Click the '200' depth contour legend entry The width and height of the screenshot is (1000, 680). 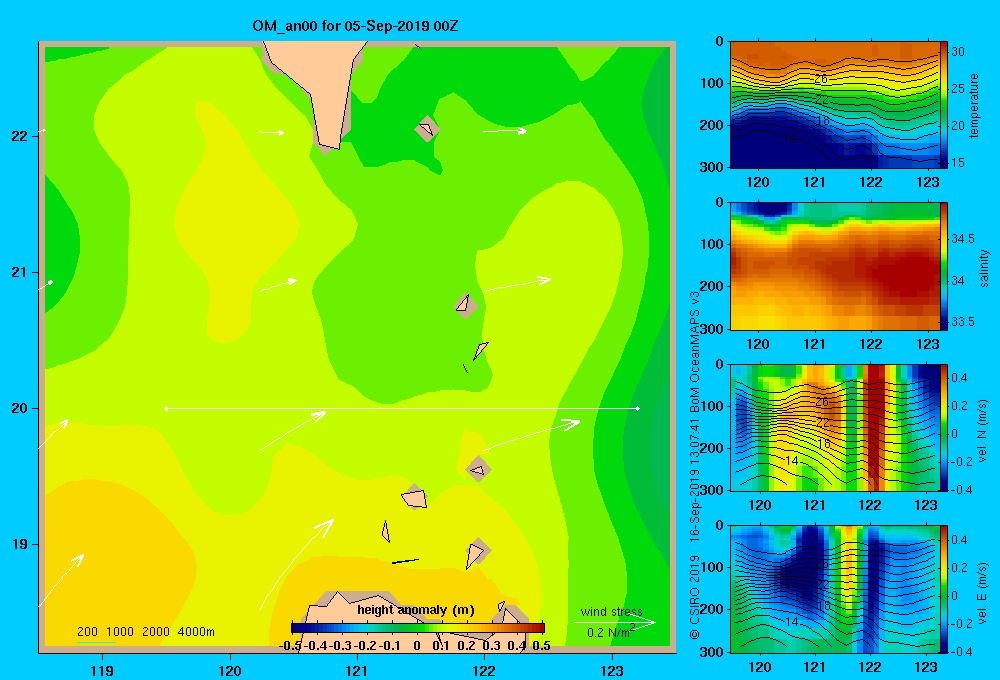[87, 632]
